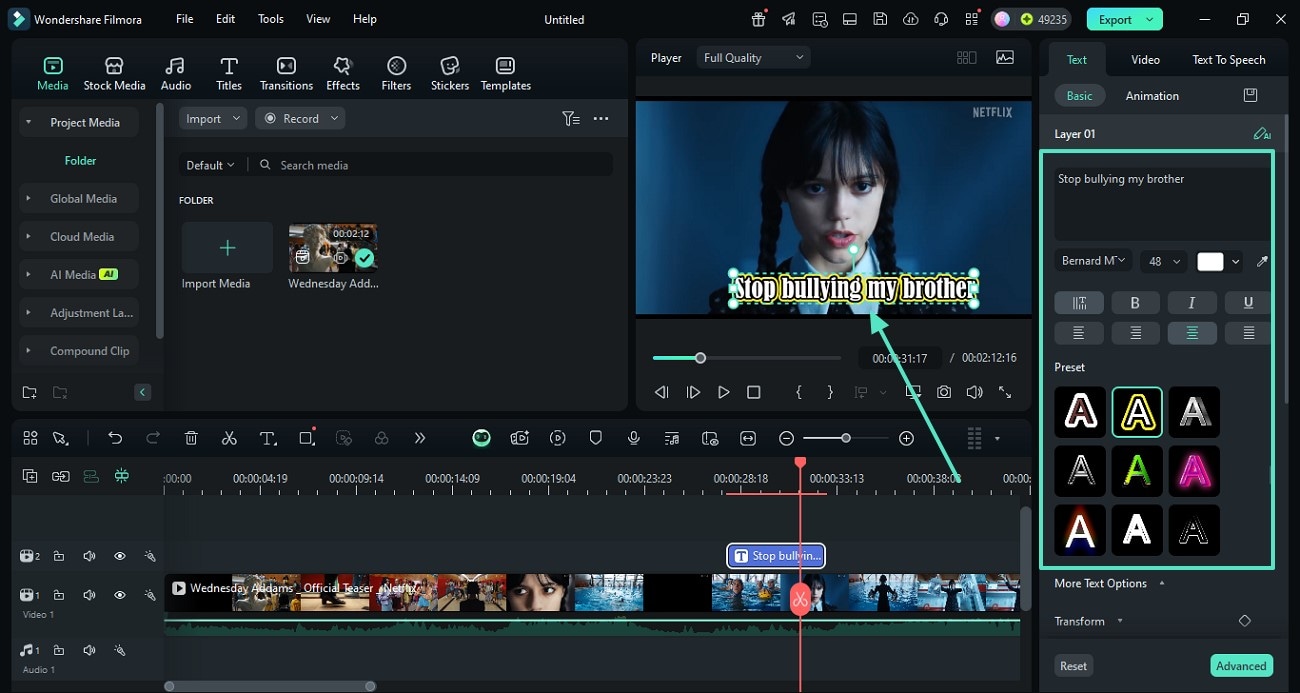Open the Full Quality player dropdown
This screenshot has height=693, width=1300.
753,58
